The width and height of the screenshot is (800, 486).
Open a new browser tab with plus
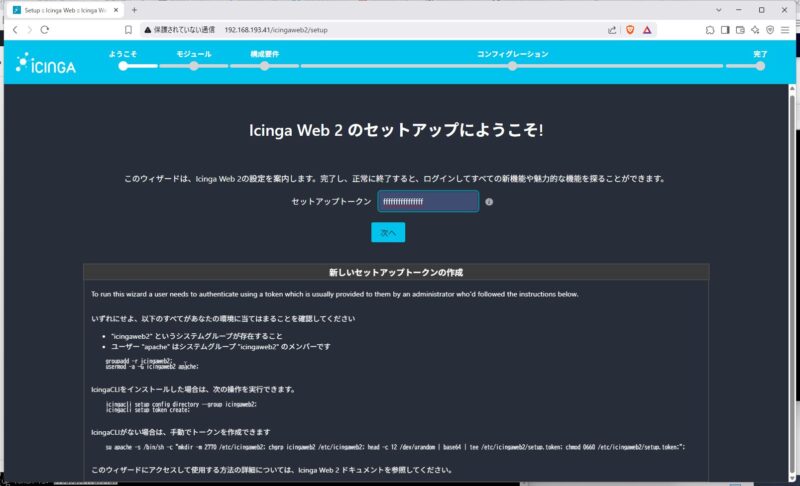pos(134,10)
